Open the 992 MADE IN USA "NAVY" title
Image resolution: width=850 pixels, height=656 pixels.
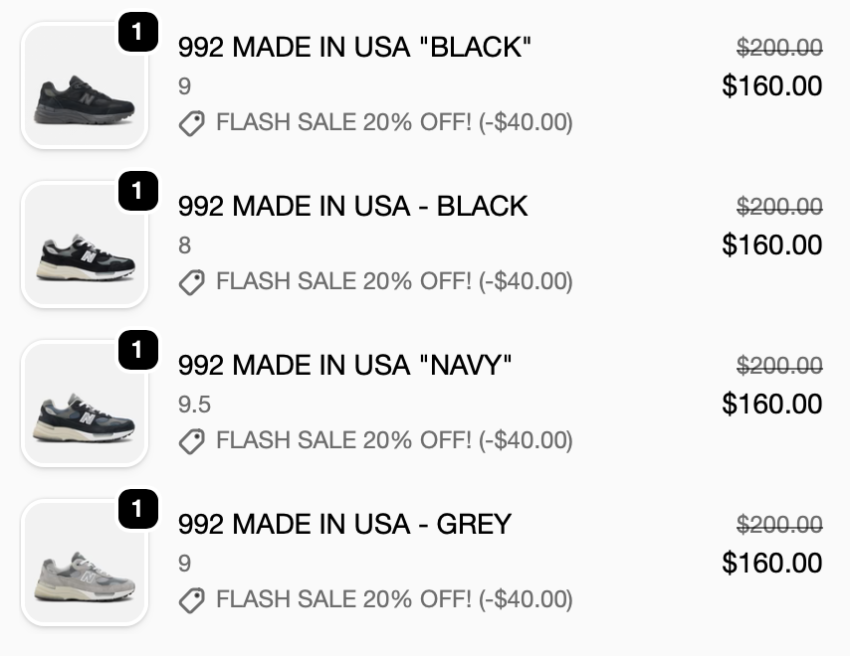pyautogui.click(x=344, y=365)
